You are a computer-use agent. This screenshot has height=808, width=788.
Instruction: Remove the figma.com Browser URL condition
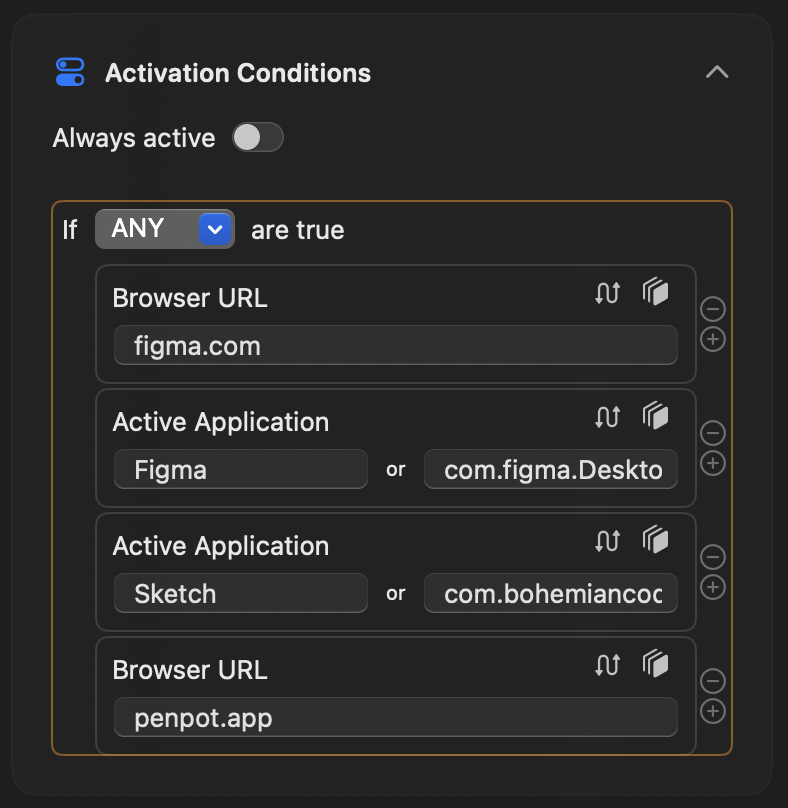click(713, 309)
